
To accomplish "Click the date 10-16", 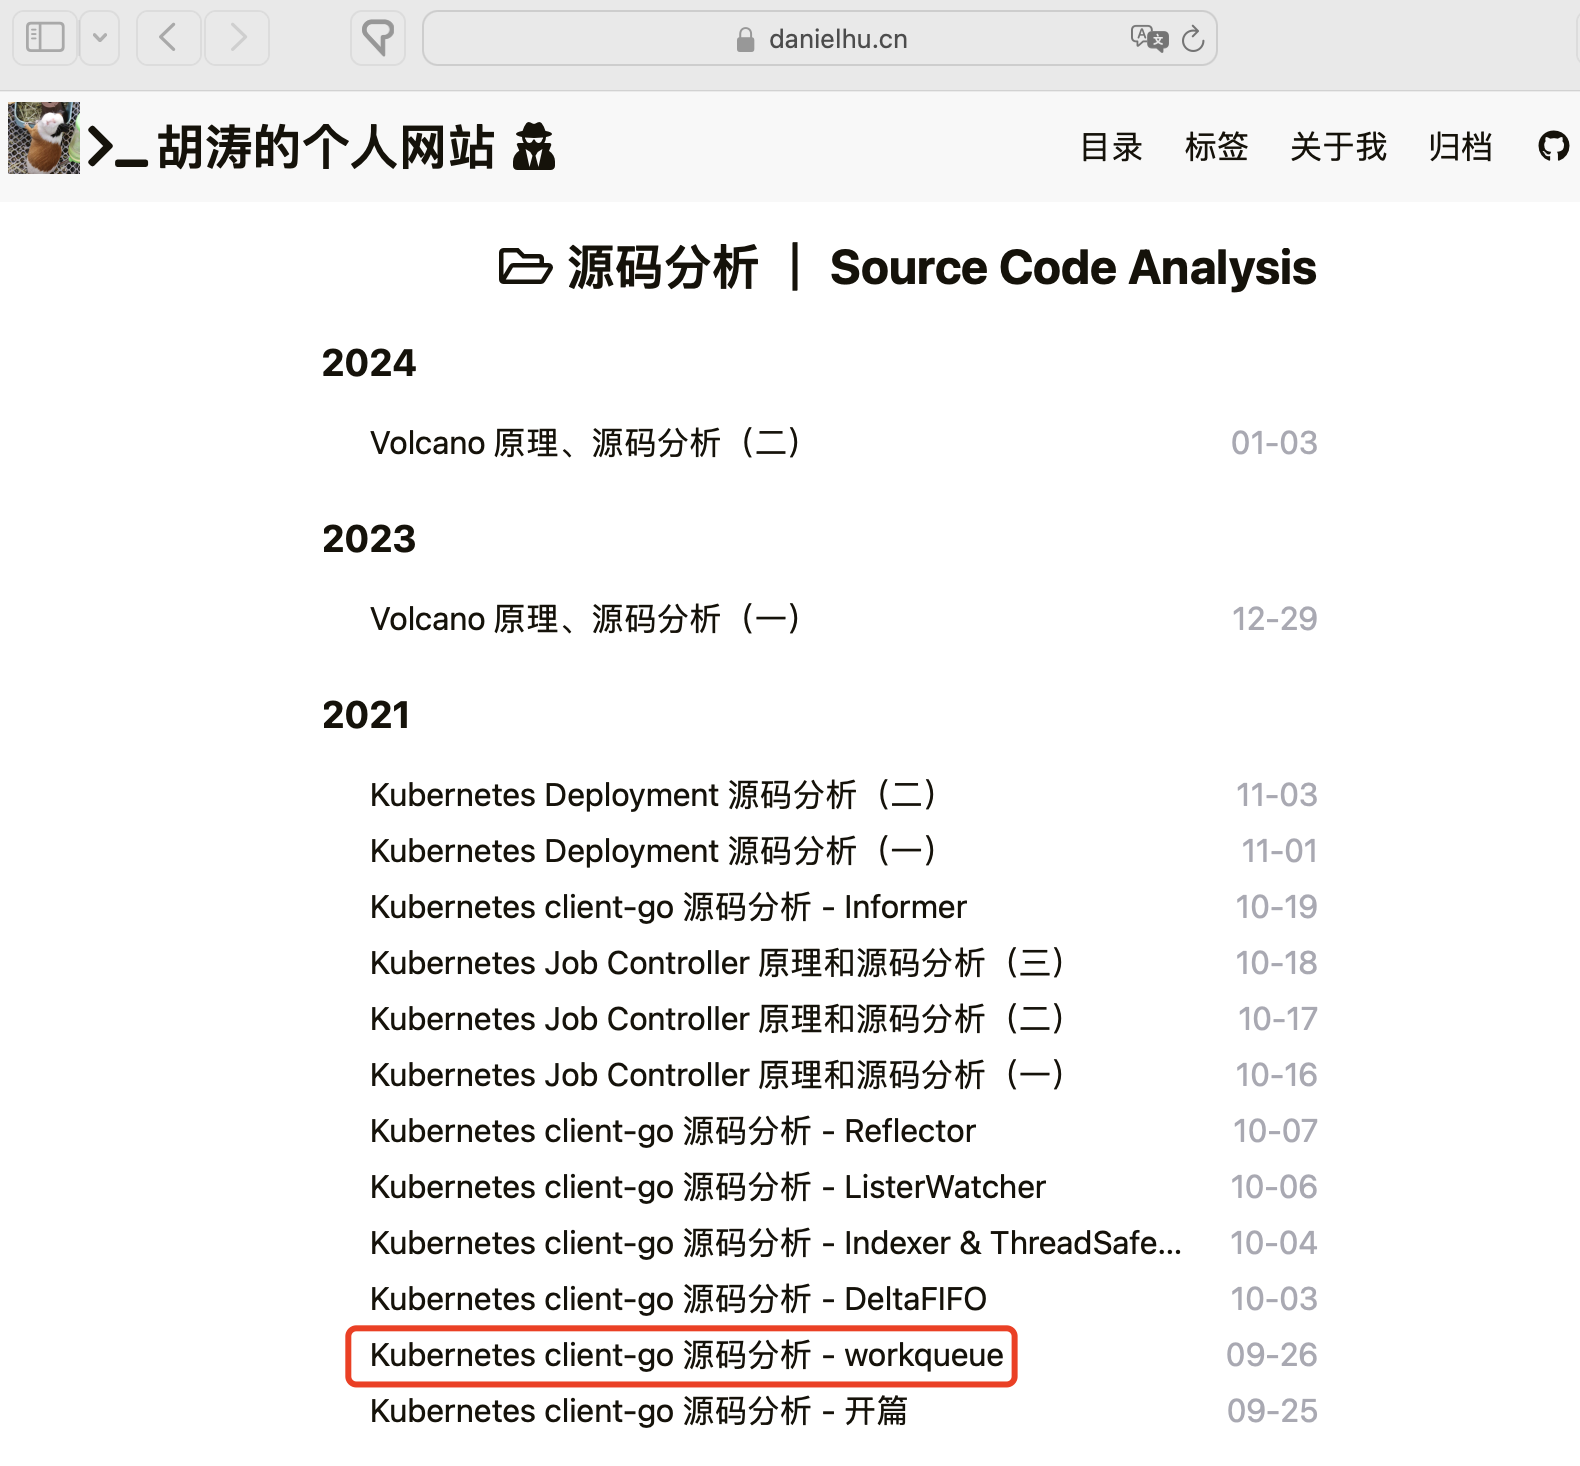I will point(1276,1074).
